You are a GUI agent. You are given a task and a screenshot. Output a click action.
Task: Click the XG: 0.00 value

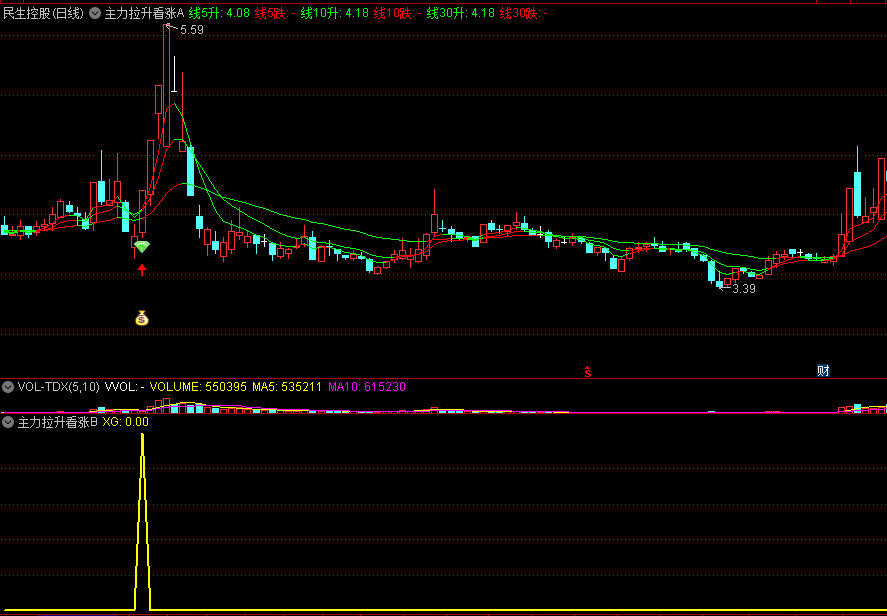[126, 422]
